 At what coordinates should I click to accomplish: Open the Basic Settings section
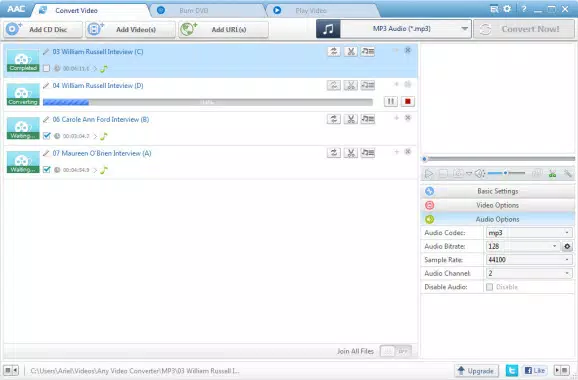(x=498, y=191)
